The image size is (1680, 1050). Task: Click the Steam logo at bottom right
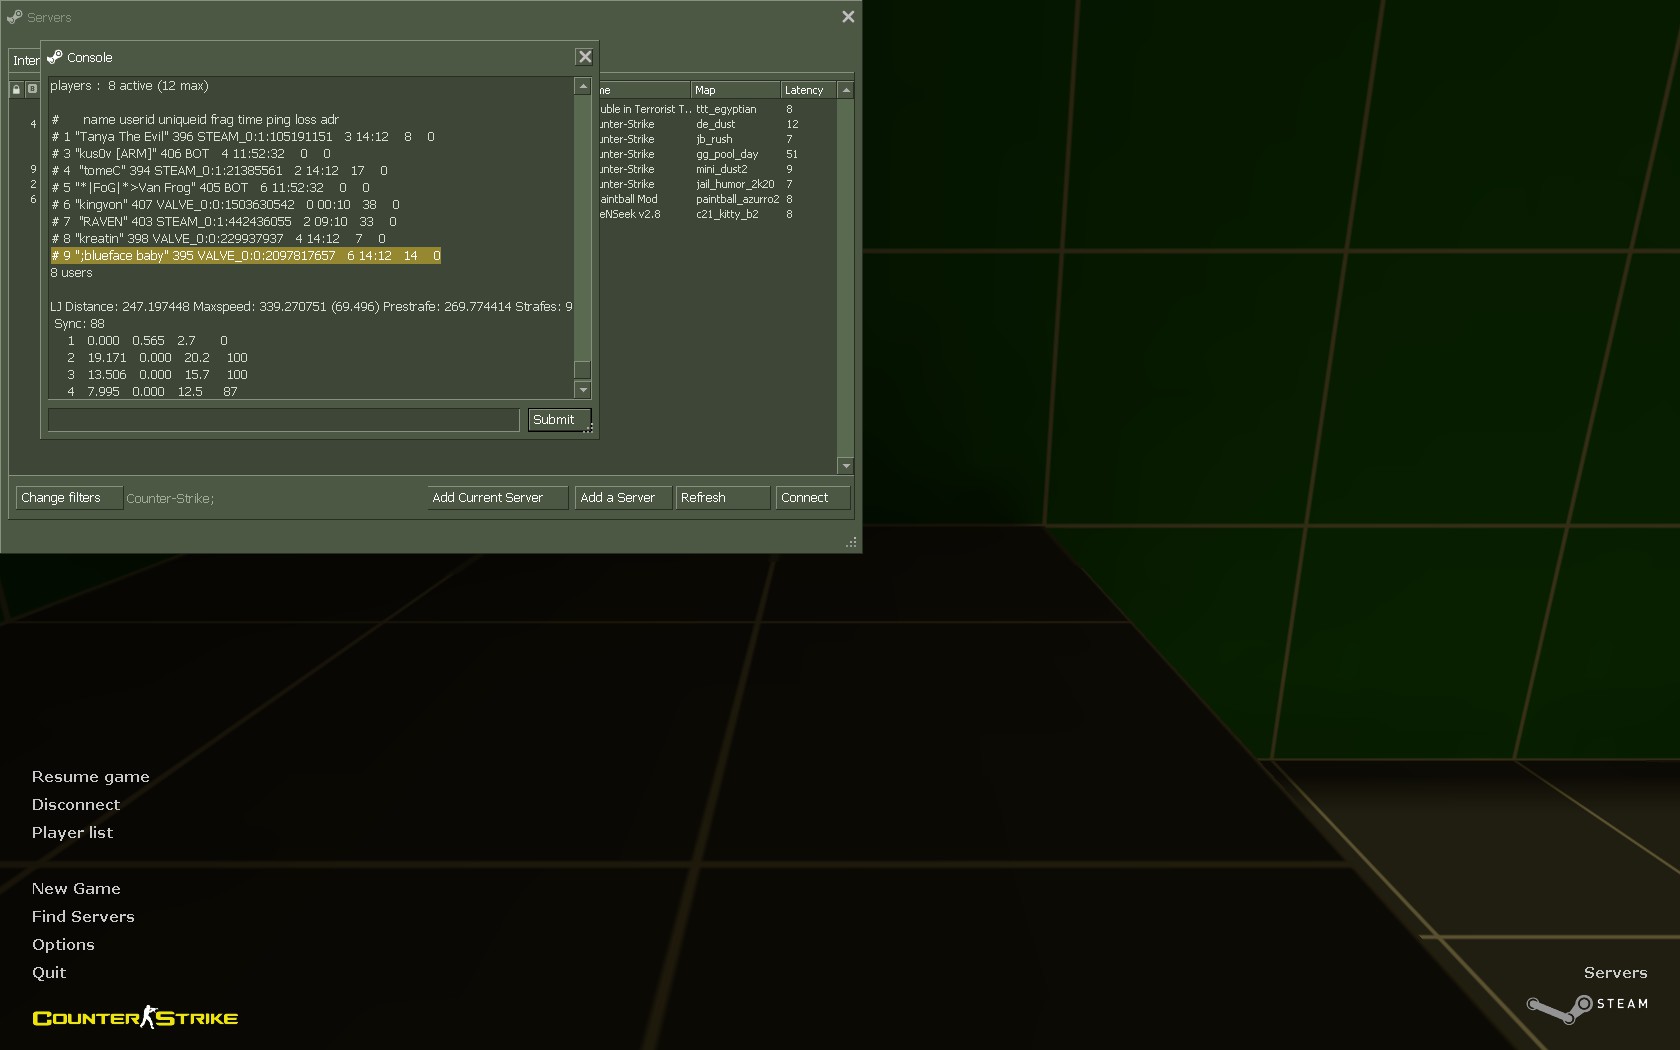tap(1587, 1005)
